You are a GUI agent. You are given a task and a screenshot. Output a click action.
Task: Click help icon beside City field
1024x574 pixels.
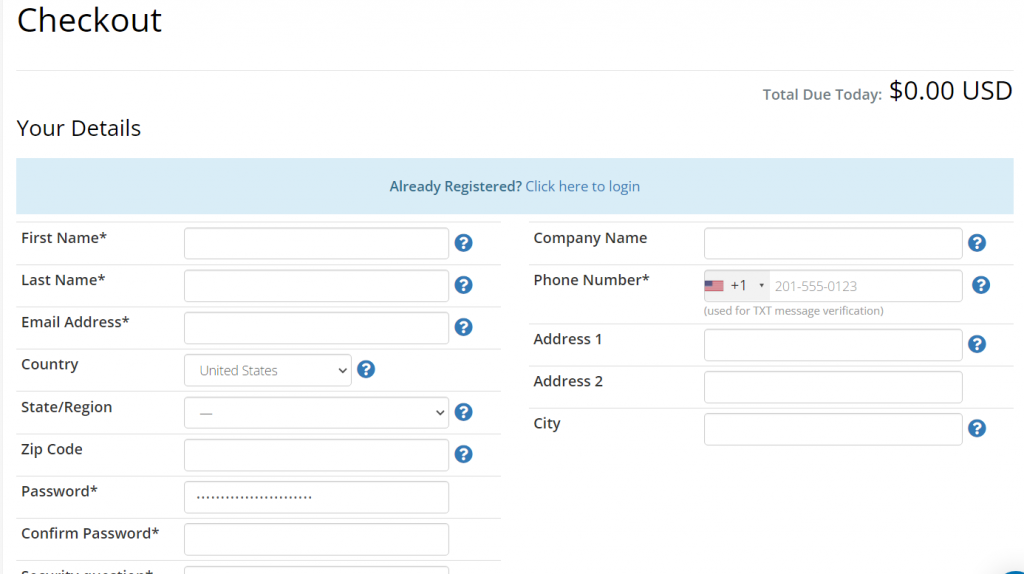click(977, 428)
